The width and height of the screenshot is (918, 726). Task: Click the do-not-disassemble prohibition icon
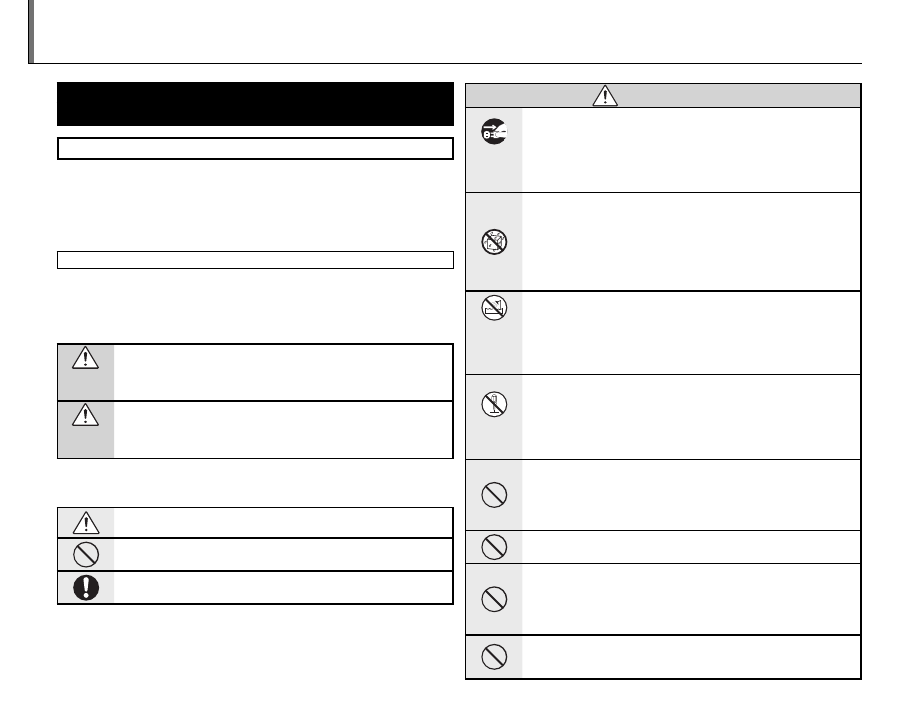tap(493, 241)
